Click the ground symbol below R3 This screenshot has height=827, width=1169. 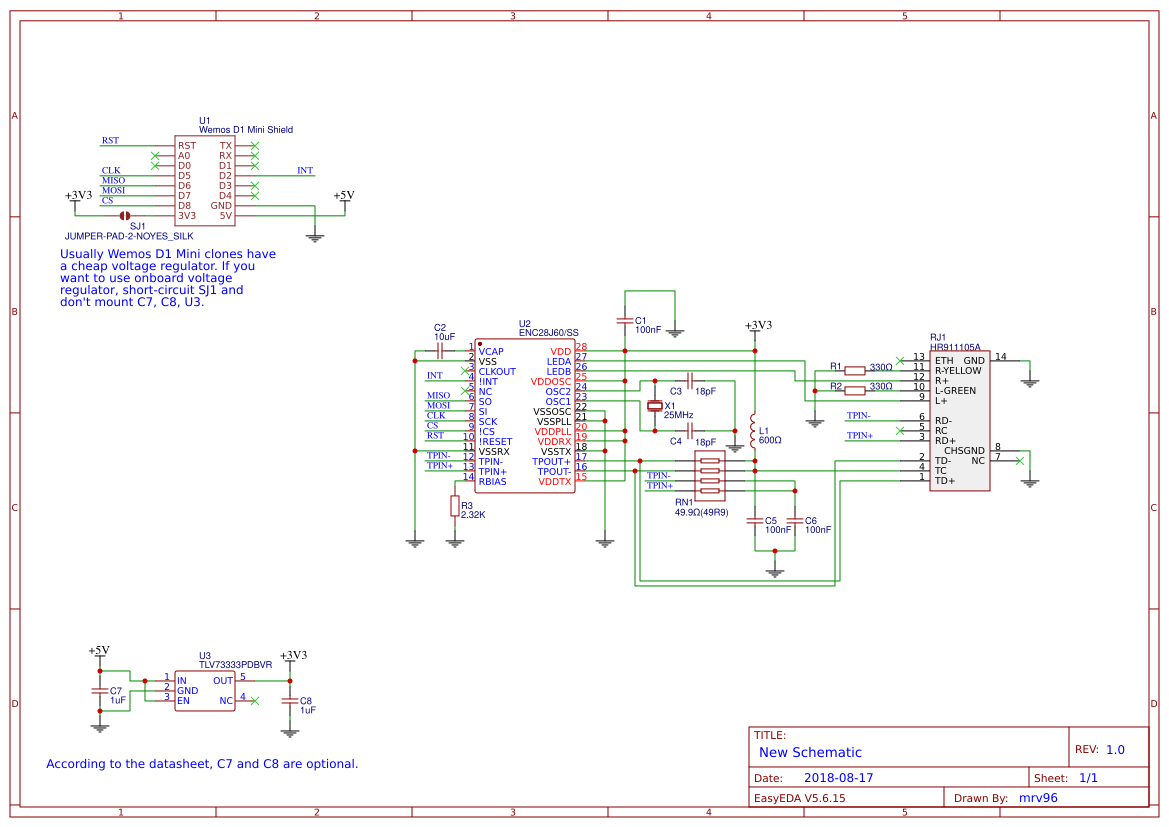(x=455, y=543)
